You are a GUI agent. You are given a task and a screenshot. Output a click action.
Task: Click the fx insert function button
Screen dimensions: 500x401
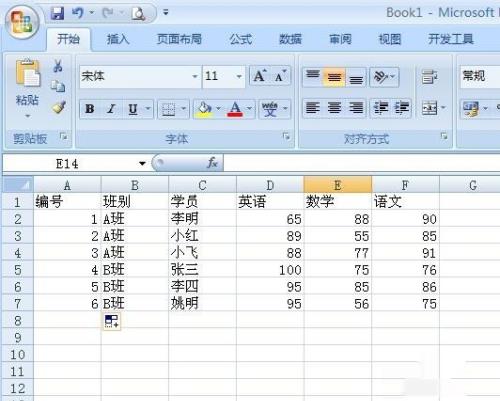212,163
